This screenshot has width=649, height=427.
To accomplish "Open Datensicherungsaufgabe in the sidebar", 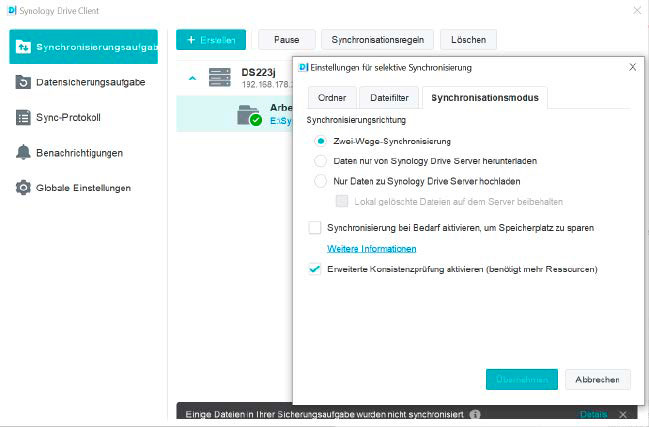I will pyautogui.click(x=83, y=82).
